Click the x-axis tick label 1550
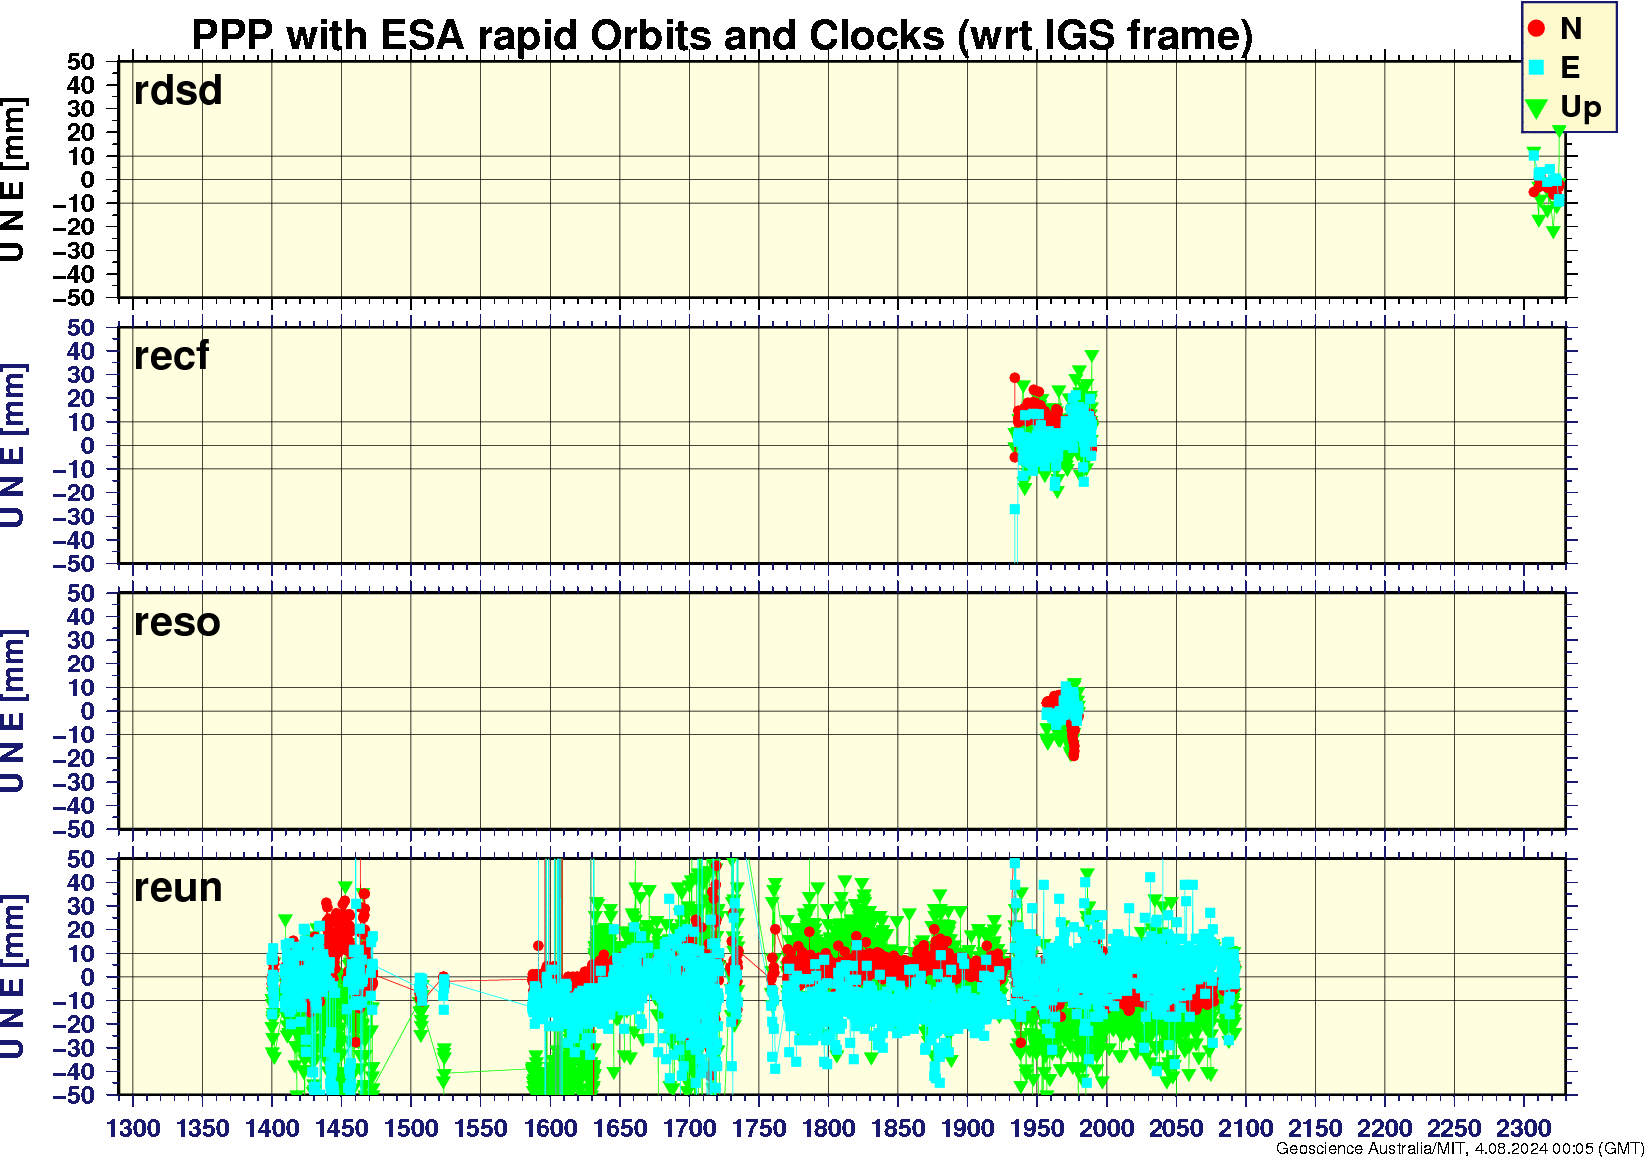The height and width of the screenshot is (1158, 1644). click(481, 1128)
